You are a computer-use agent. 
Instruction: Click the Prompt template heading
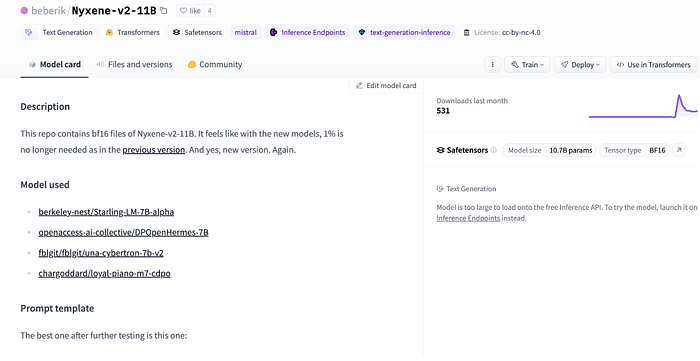[57, 308]
